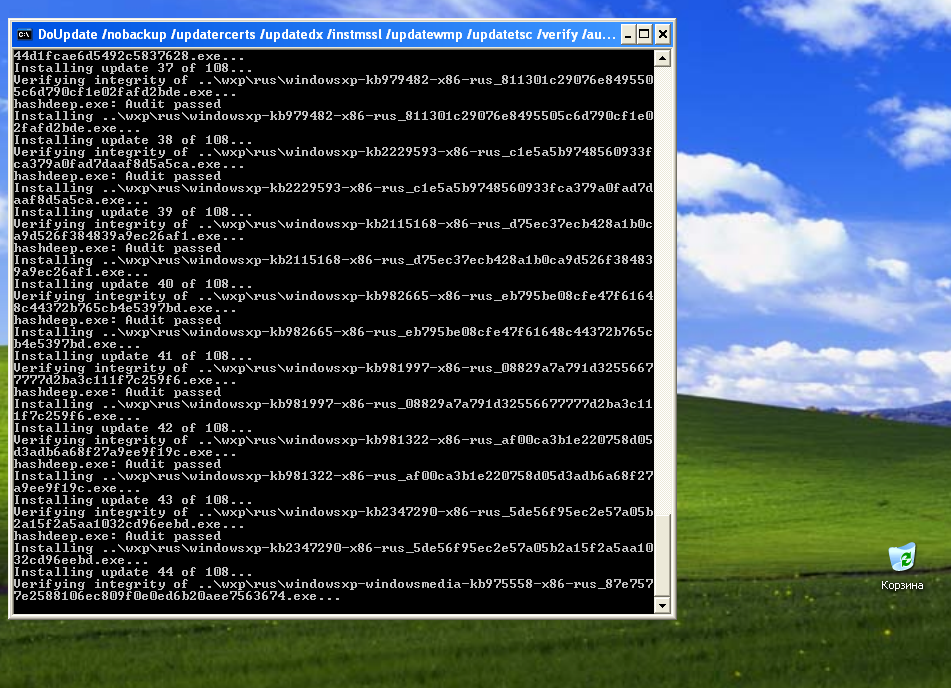
Task: Click the Installing line for kb2229593 file
Action: pyautogui.click(x=334, y=188)
